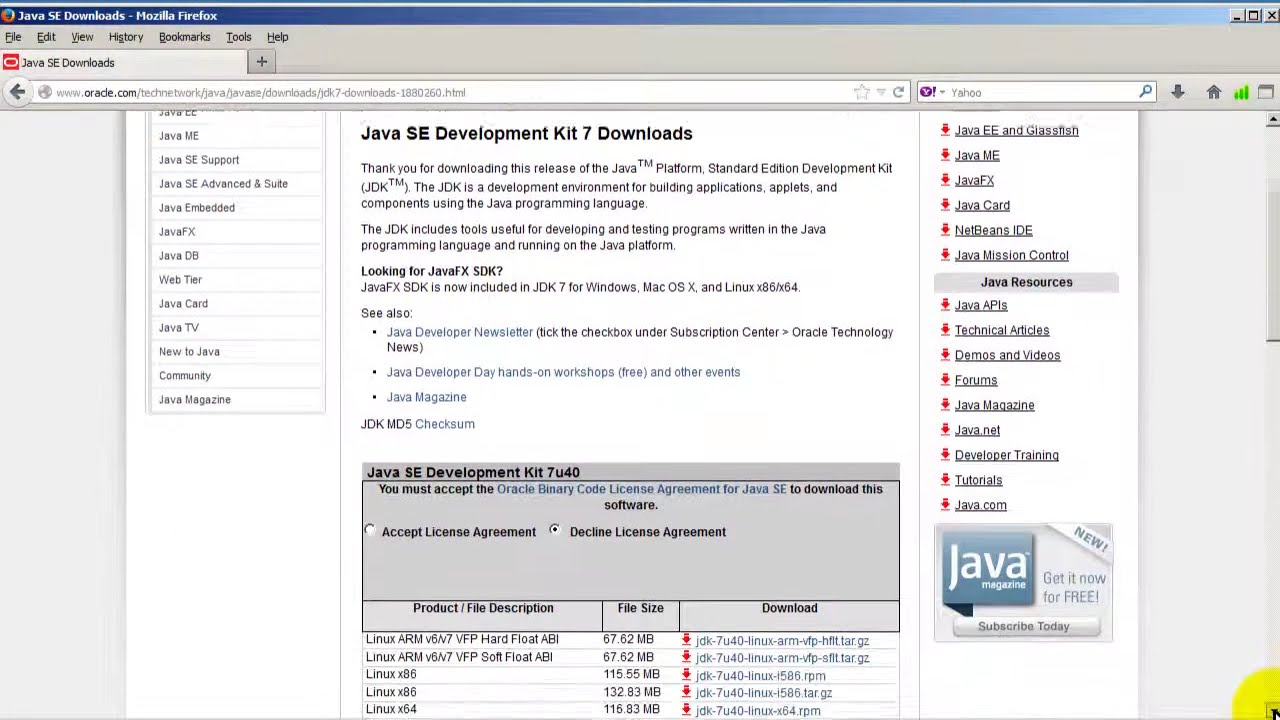Screen dimensions: 1280x720
Task: Open Java SE Advanced & Suite sidebar link
Action: (x=223, y=184)
